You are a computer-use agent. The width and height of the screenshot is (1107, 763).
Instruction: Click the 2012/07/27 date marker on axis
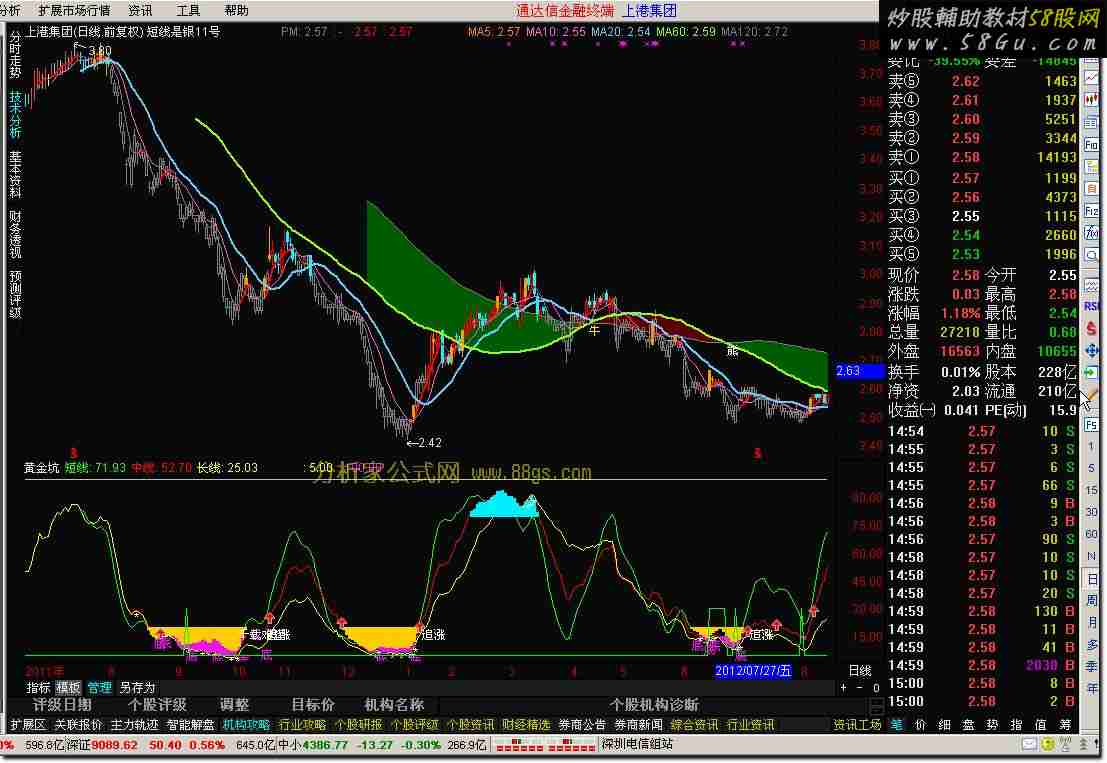(753, 671)
